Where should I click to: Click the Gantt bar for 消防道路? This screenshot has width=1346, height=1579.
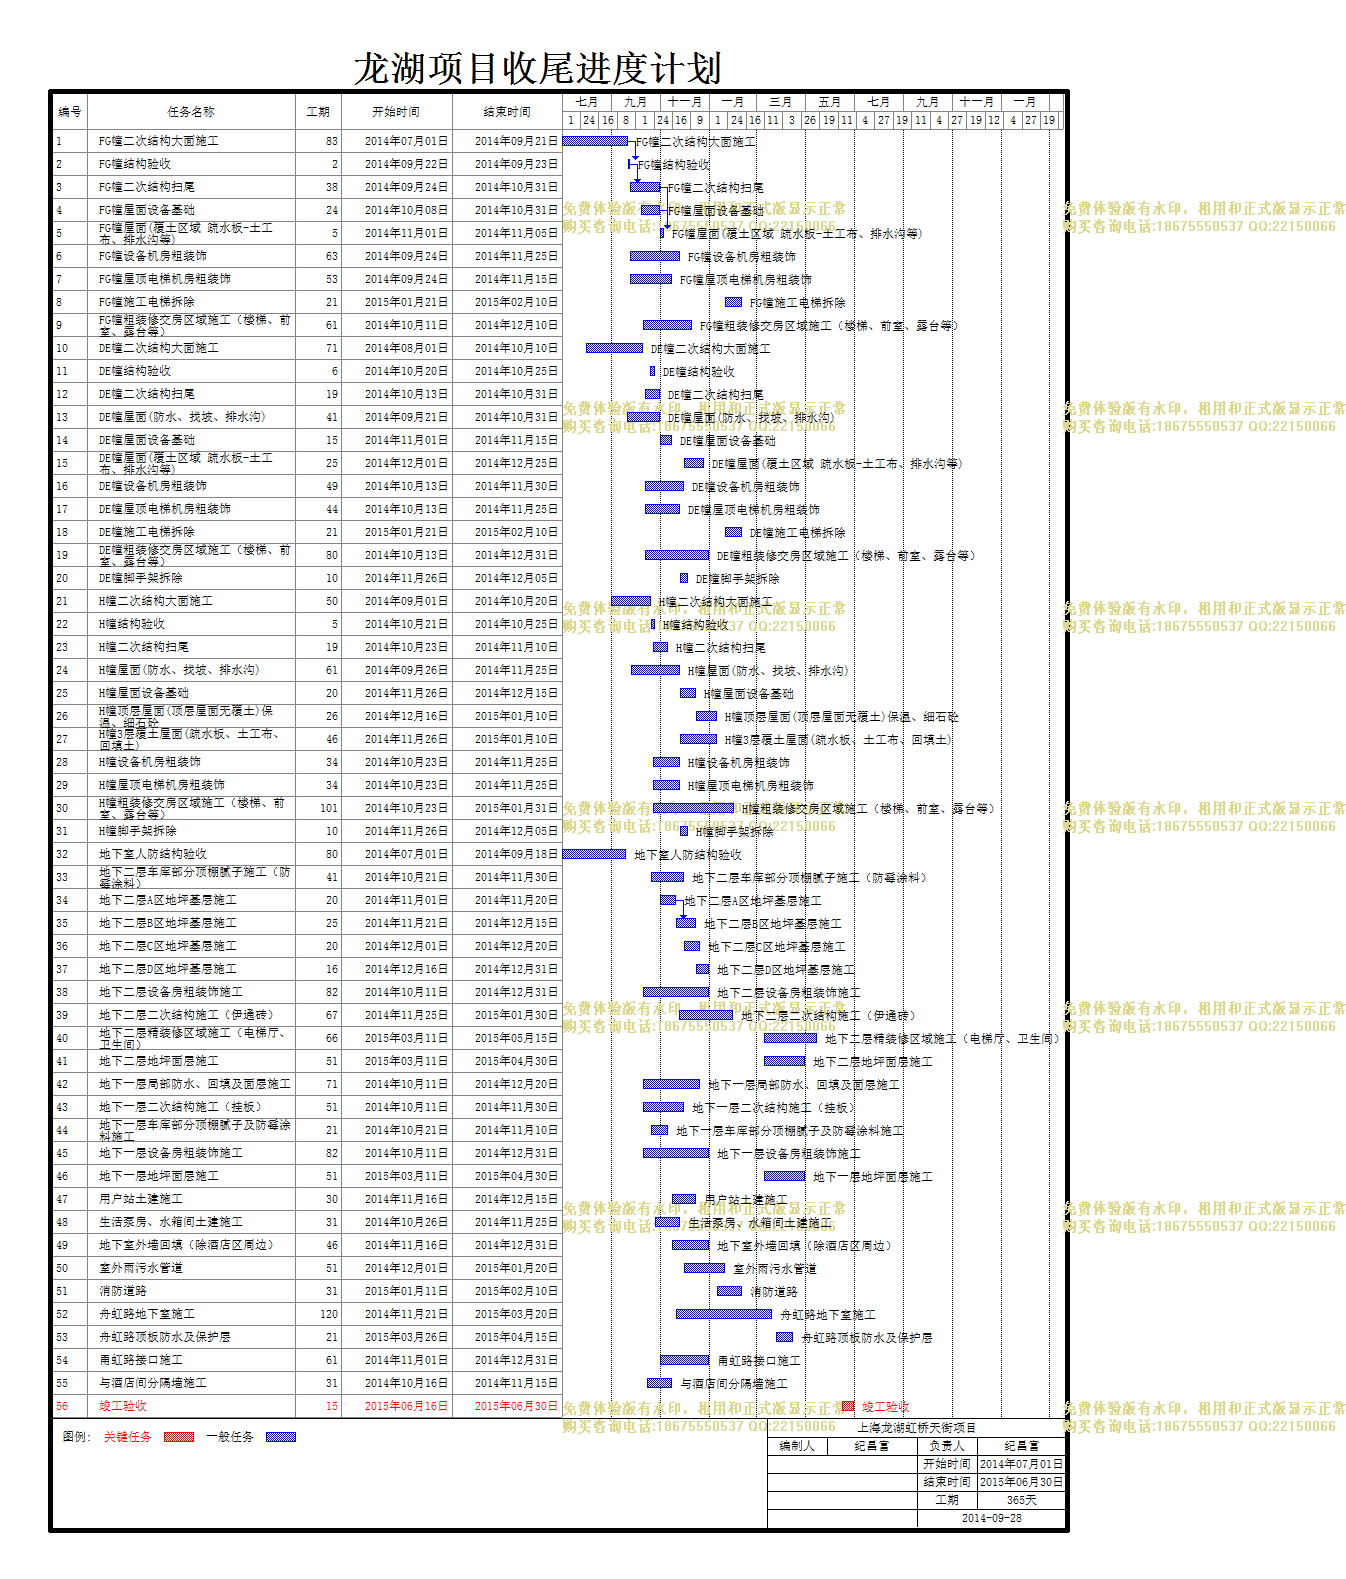pyautogui.click(x=729, y=1291)
